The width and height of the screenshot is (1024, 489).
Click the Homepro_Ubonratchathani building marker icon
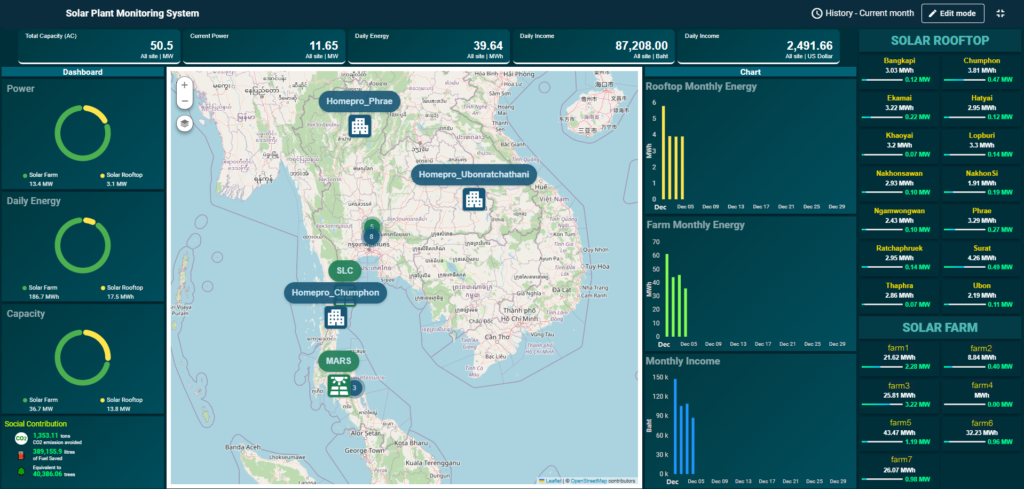[x=474, y=198]
